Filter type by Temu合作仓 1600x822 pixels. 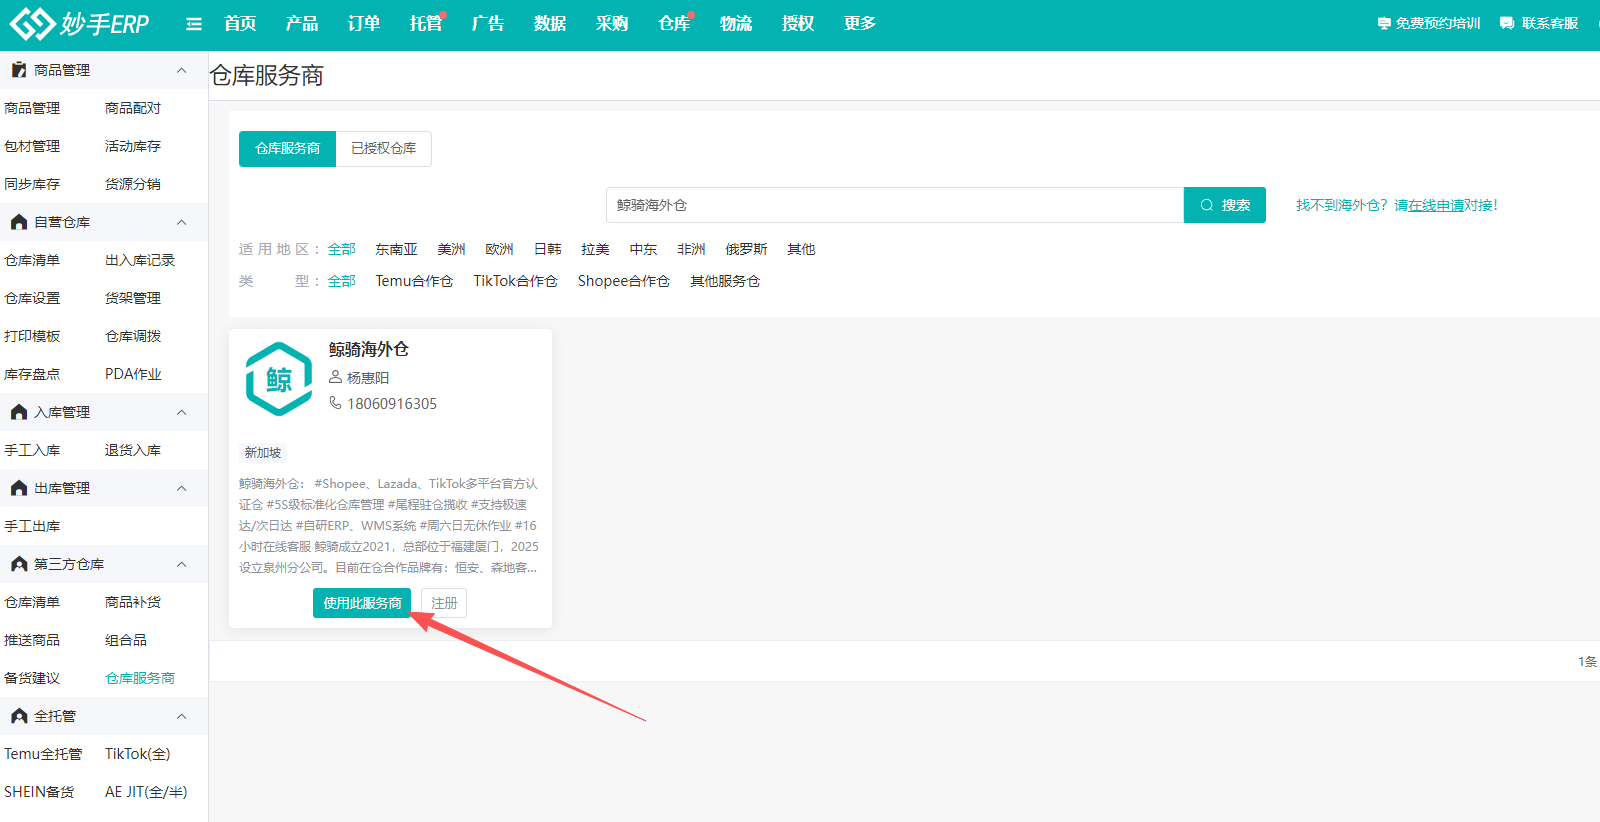(414, 281)
